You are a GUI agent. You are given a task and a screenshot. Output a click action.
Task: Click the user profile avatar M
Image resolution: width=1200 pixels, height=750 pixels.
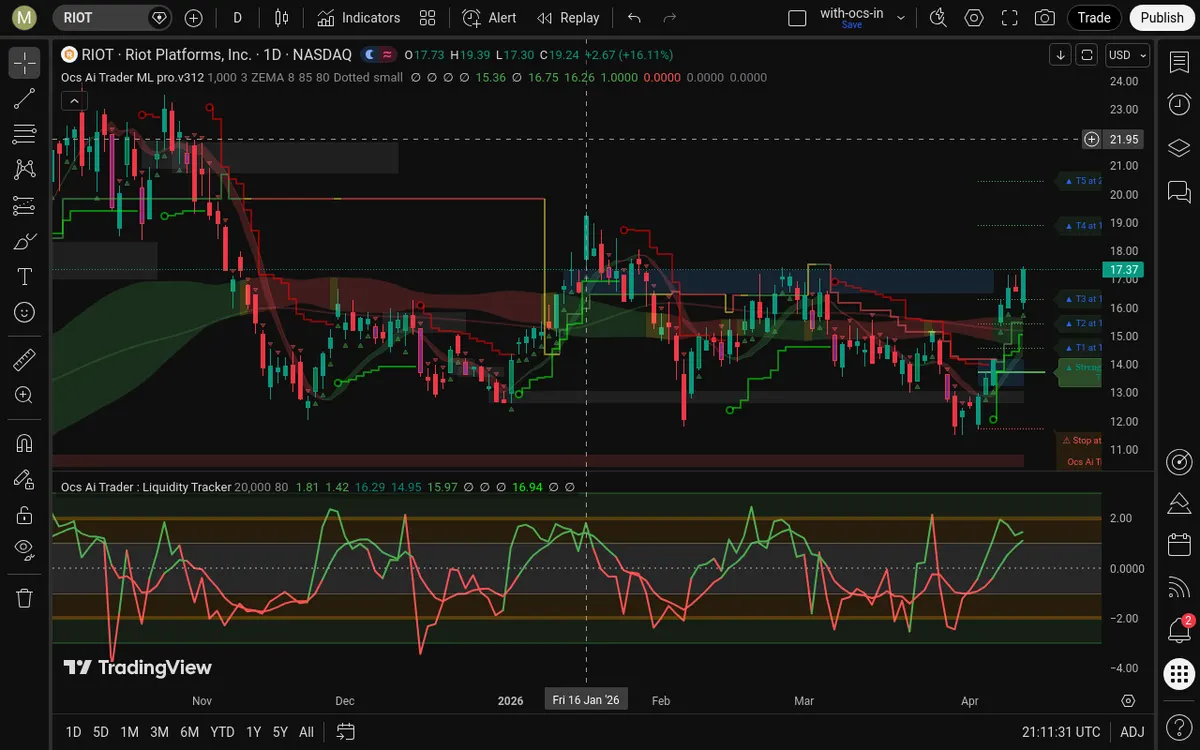coord(25,17)
